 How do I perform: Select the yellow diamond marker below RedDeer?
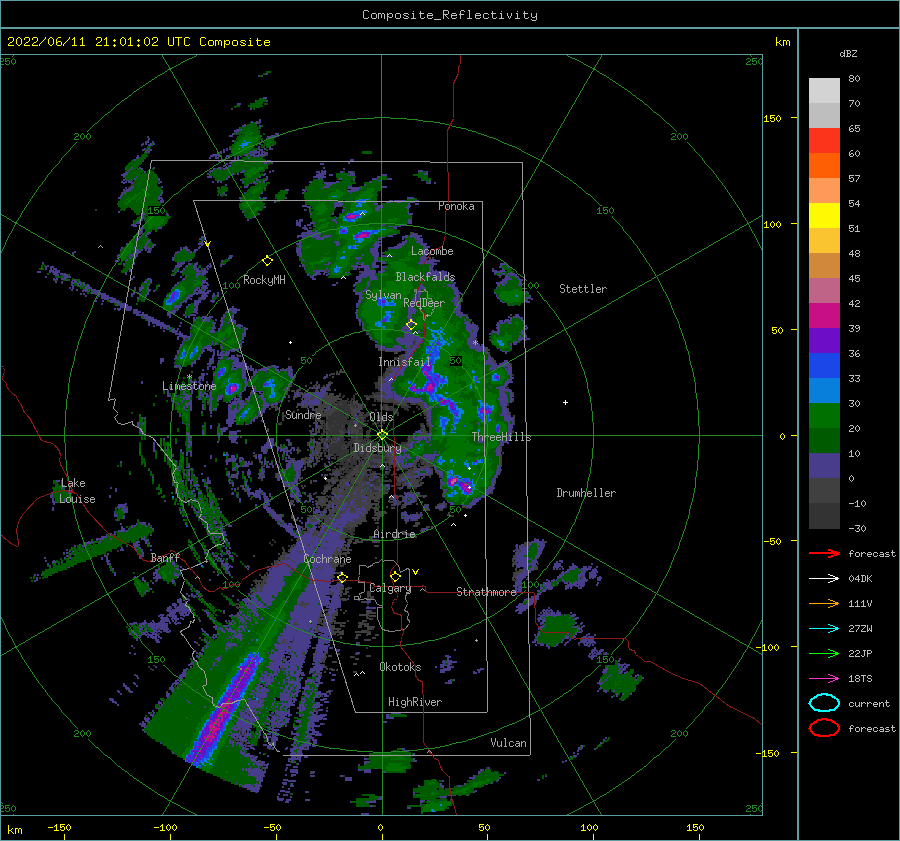click(411, 325)
